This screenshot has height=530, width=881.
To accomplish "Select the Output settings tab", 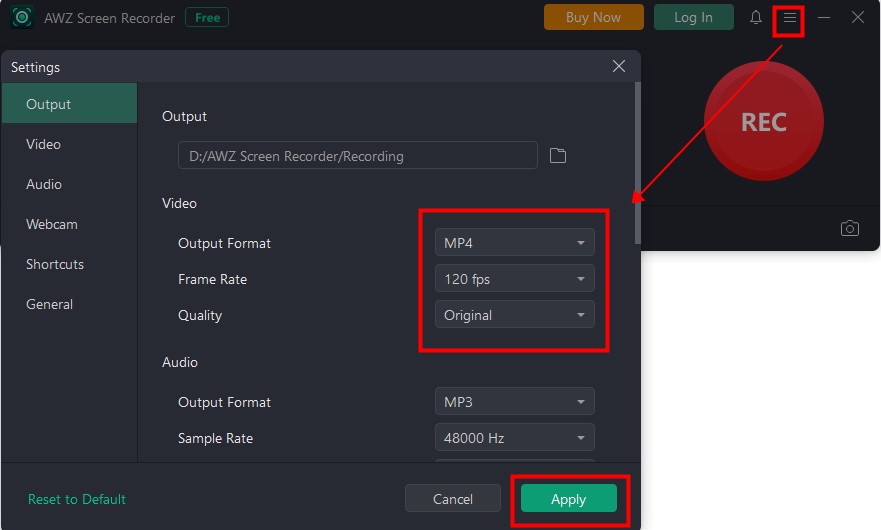I will point(69,104).
